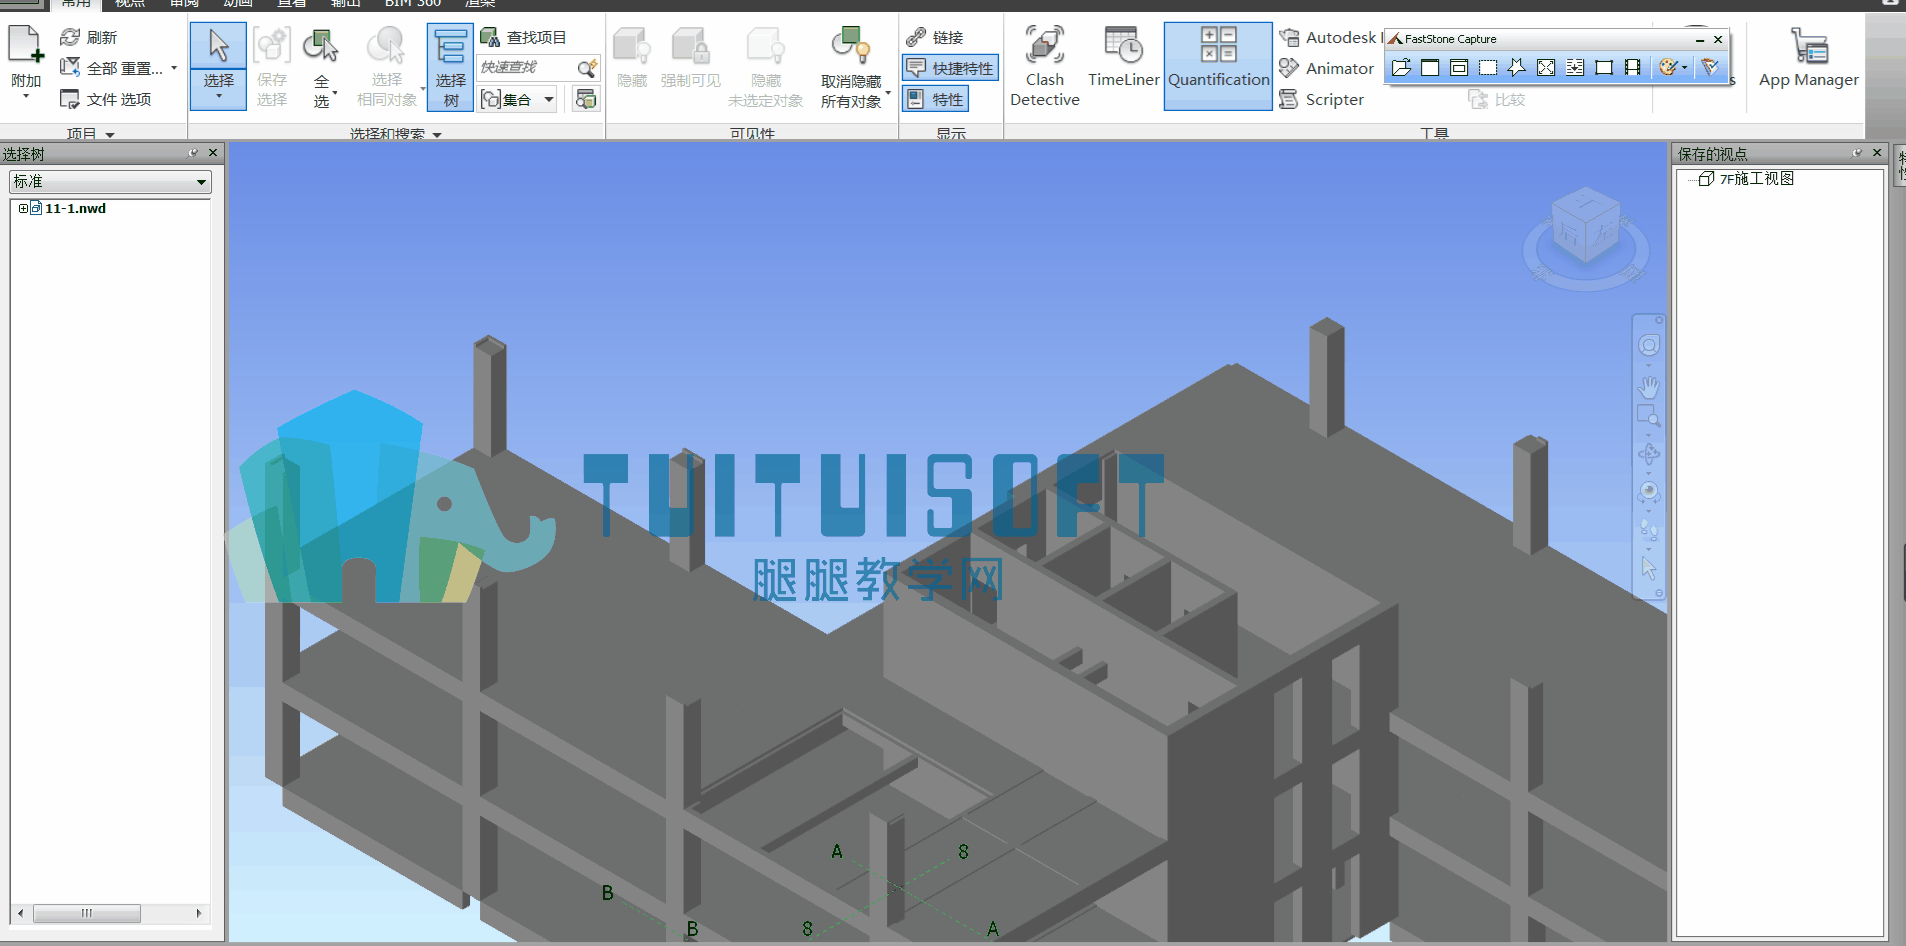Viewport: 1906px width, 946px height.
Task: Expand the 11-1.nwd tree node
Action: [23, 208]
